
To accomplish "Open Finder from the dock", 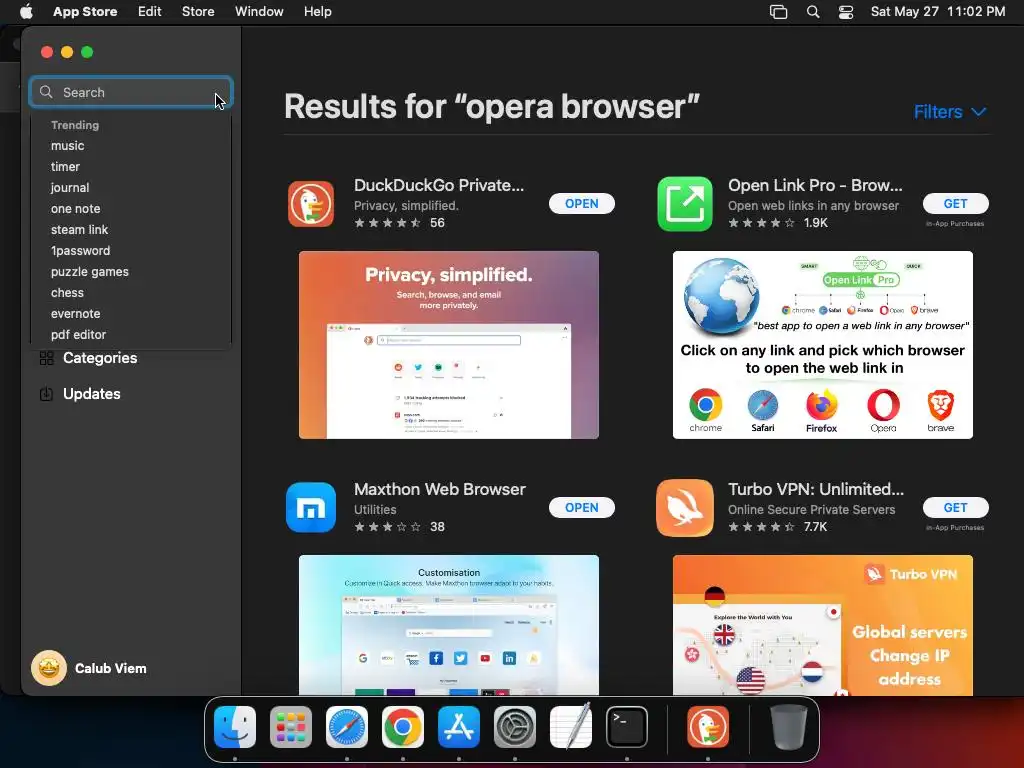I will [x=235, y=727].
